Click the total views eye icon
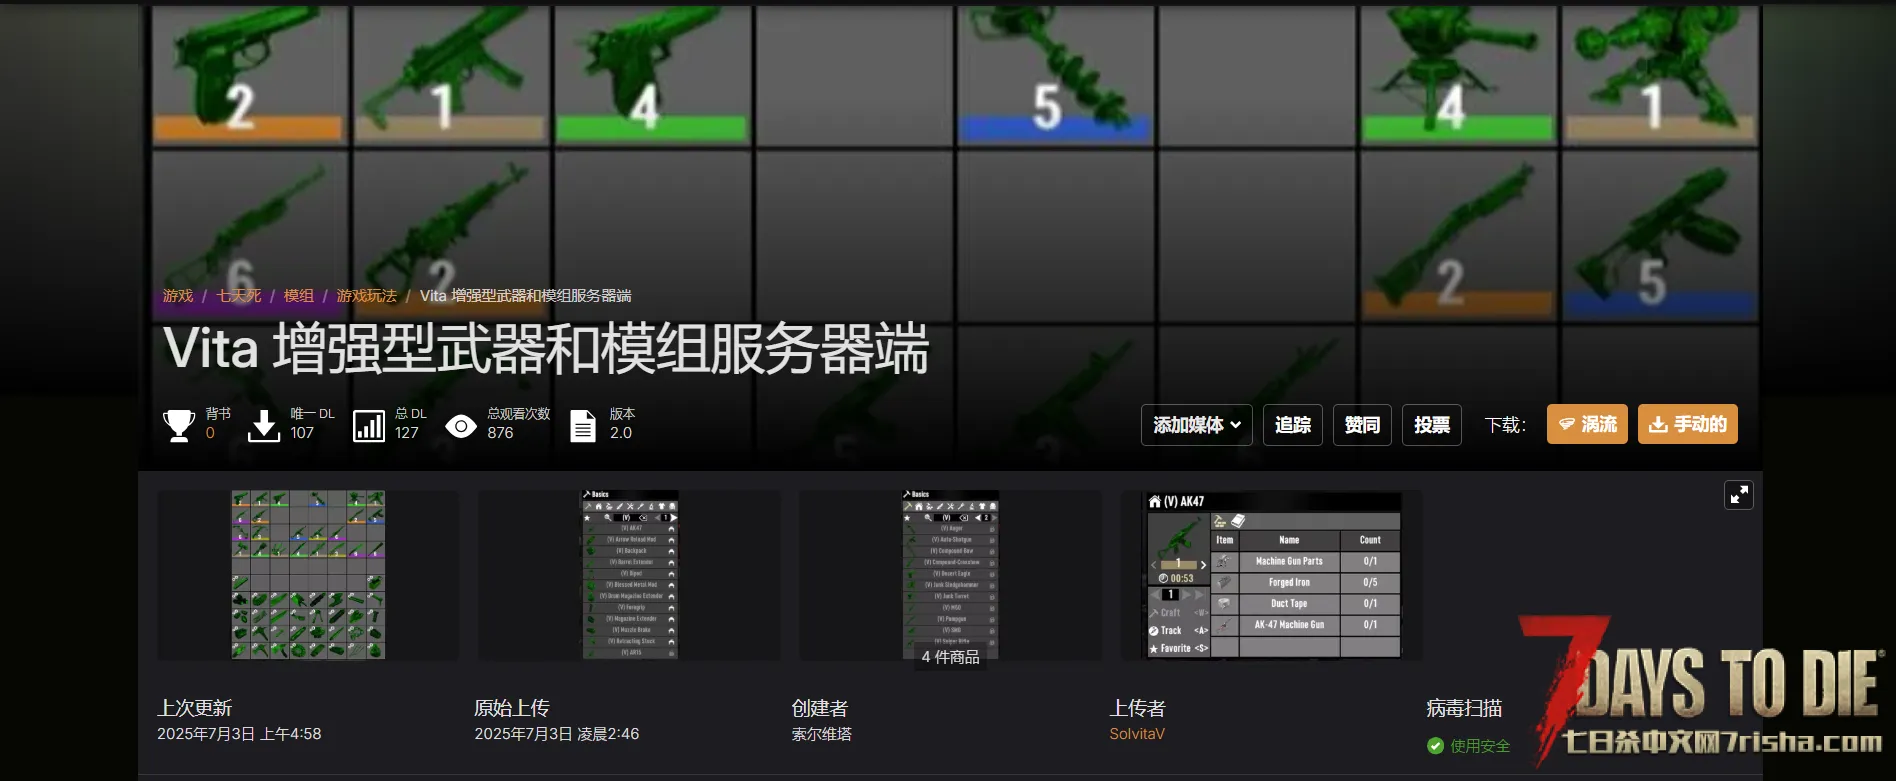The width and height of the screenshot is (1896, 781). pos(461,427)
